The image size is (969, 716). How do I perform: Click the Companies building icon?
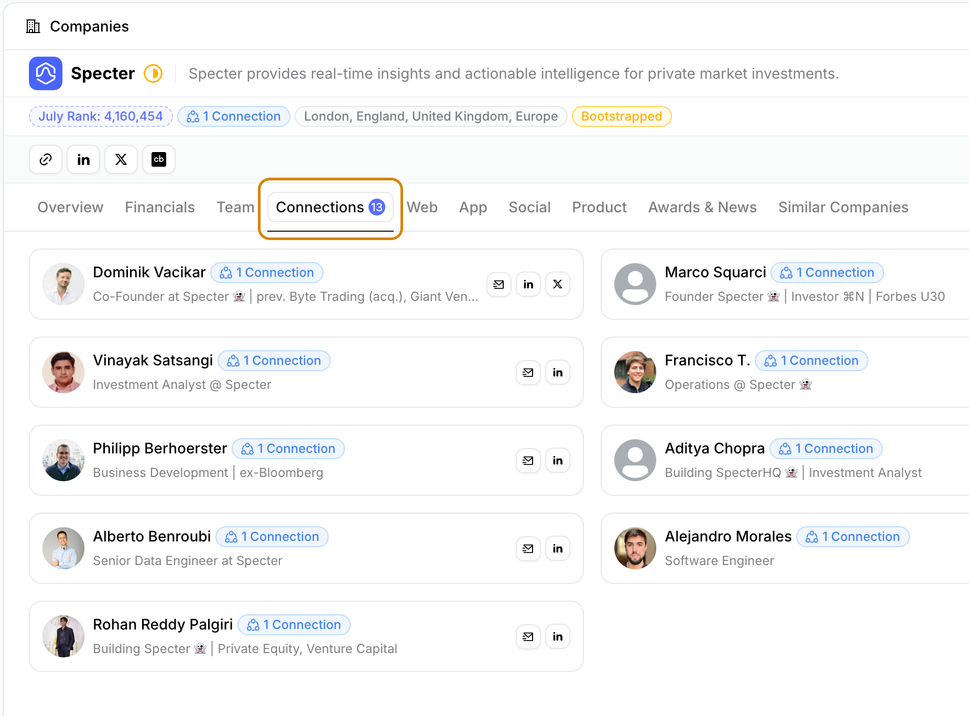click(x=33, y=26)
